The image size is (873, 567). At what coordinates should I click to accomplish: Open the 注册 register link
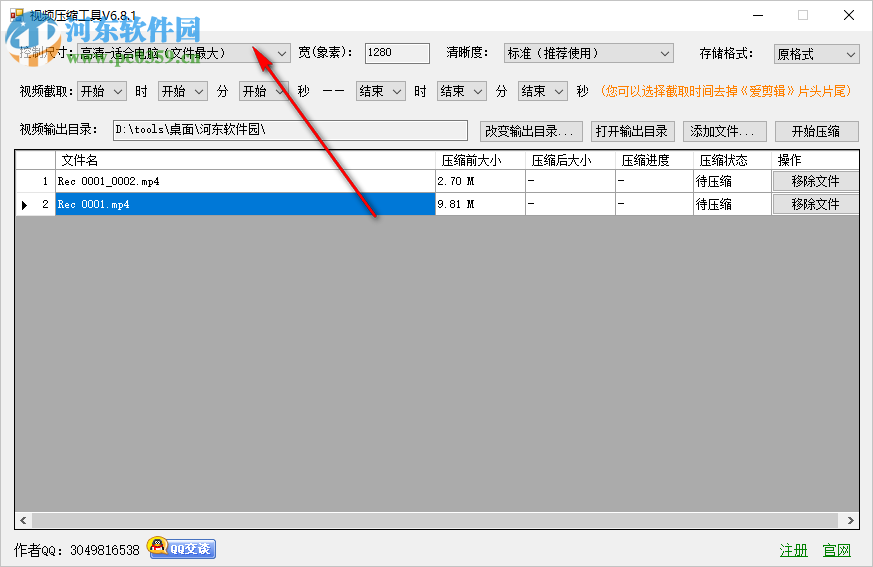point(793,550)
